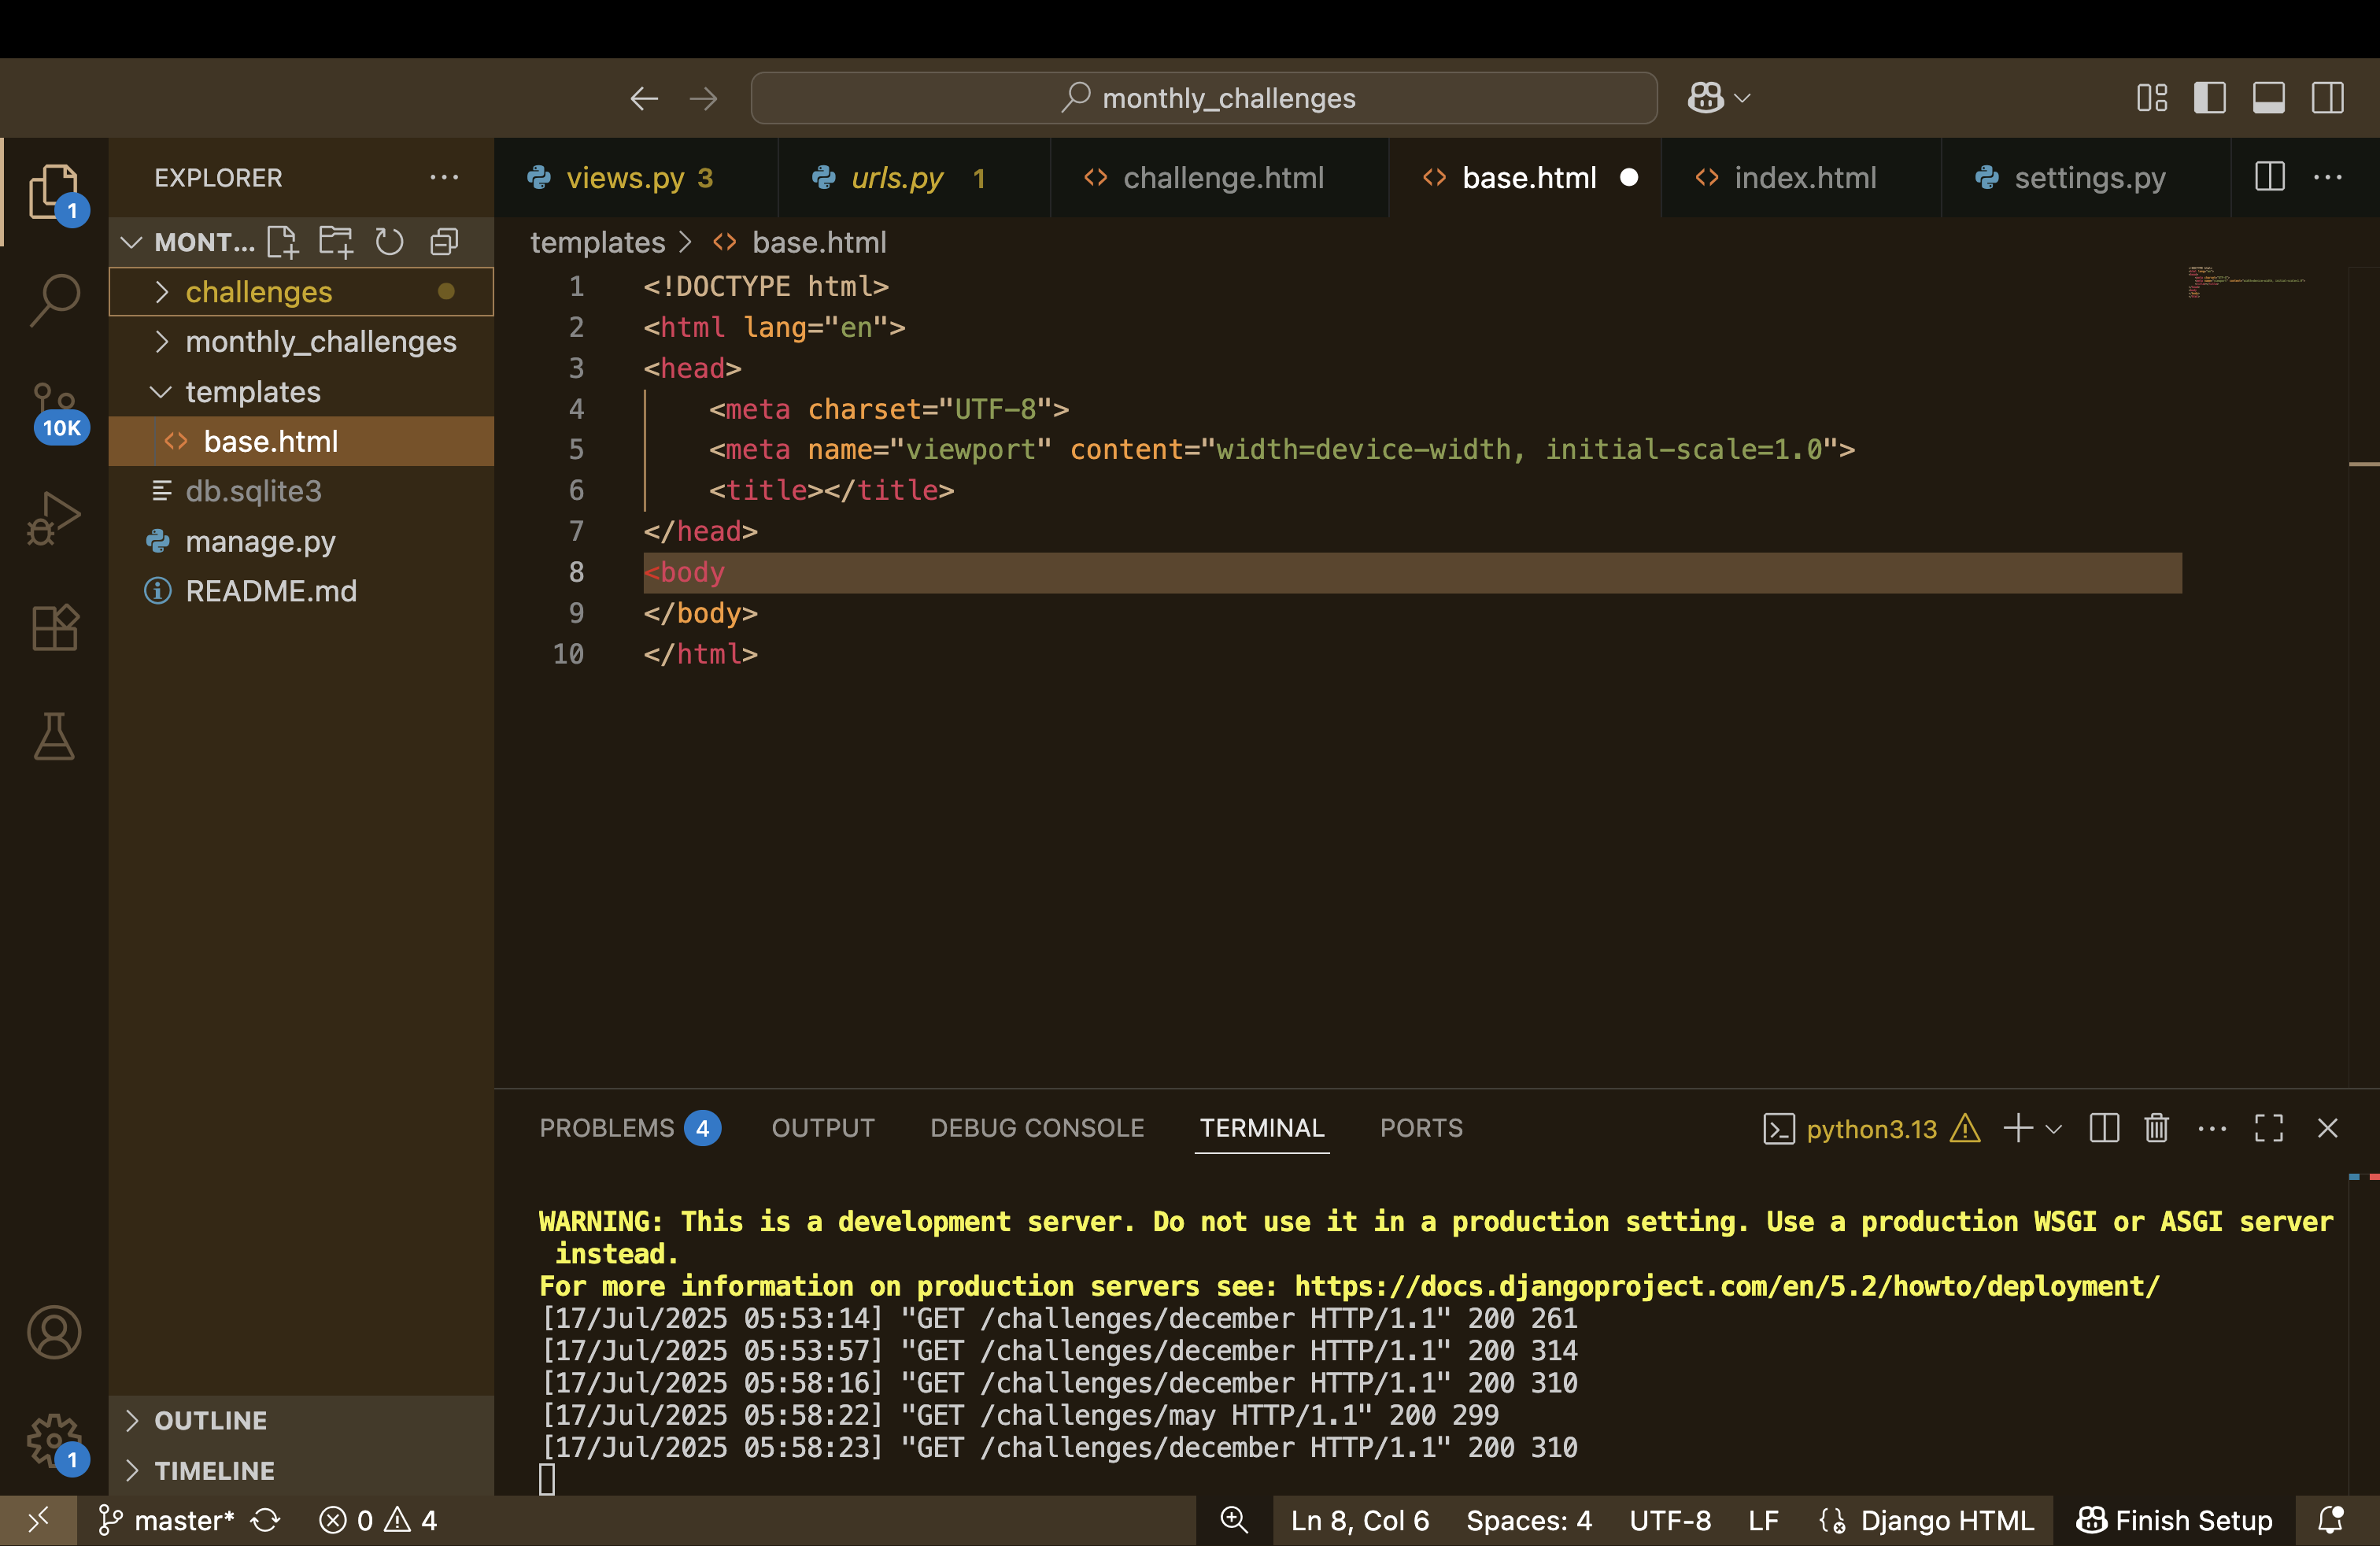Toggle the secondary side bar
The width and height of the screenshot is (2380, 1546).
pyautogui.click(x=2327, y=98)
